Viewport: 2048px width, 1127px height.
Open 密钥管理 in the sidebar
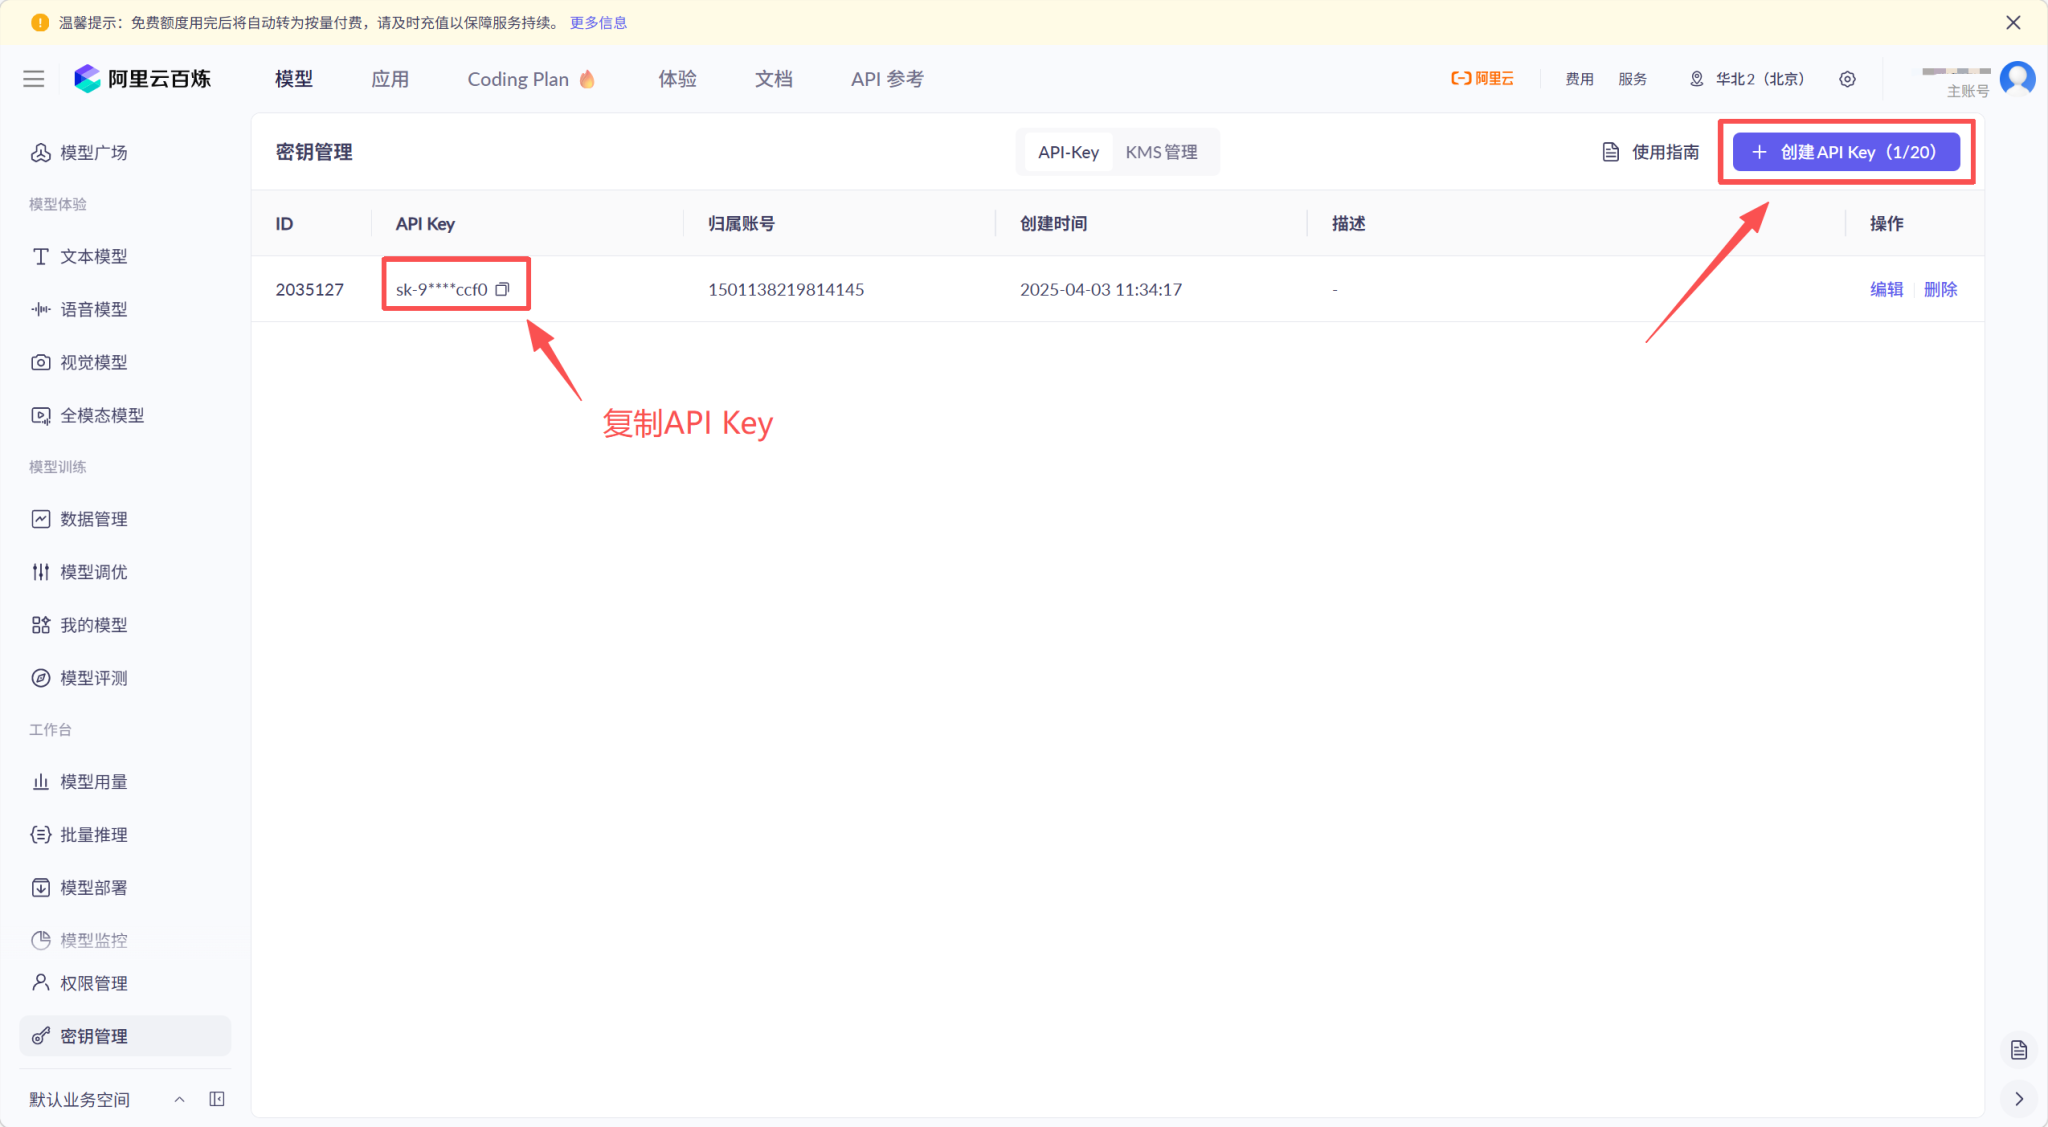pos(94,1036)
